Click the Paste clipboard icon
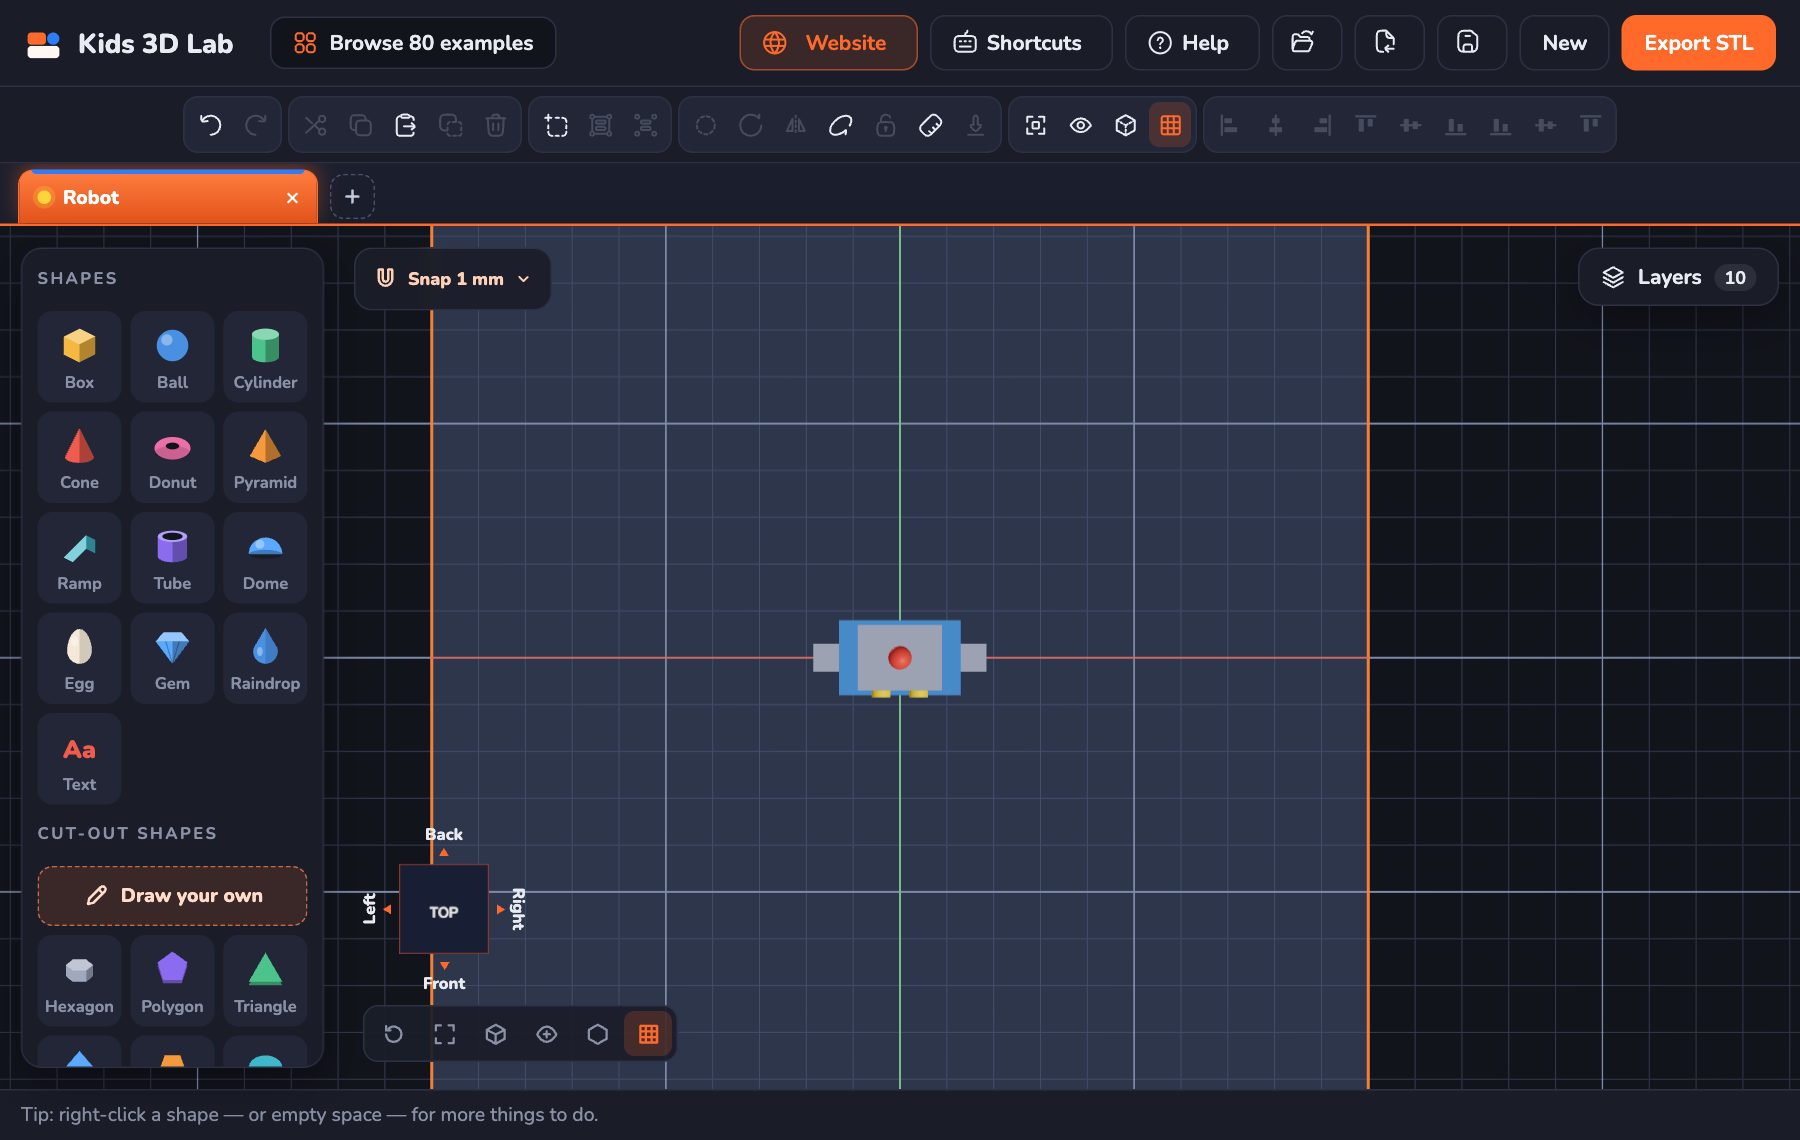Viewport: 1800px width, 1140px height. click(x=405, y=125)
